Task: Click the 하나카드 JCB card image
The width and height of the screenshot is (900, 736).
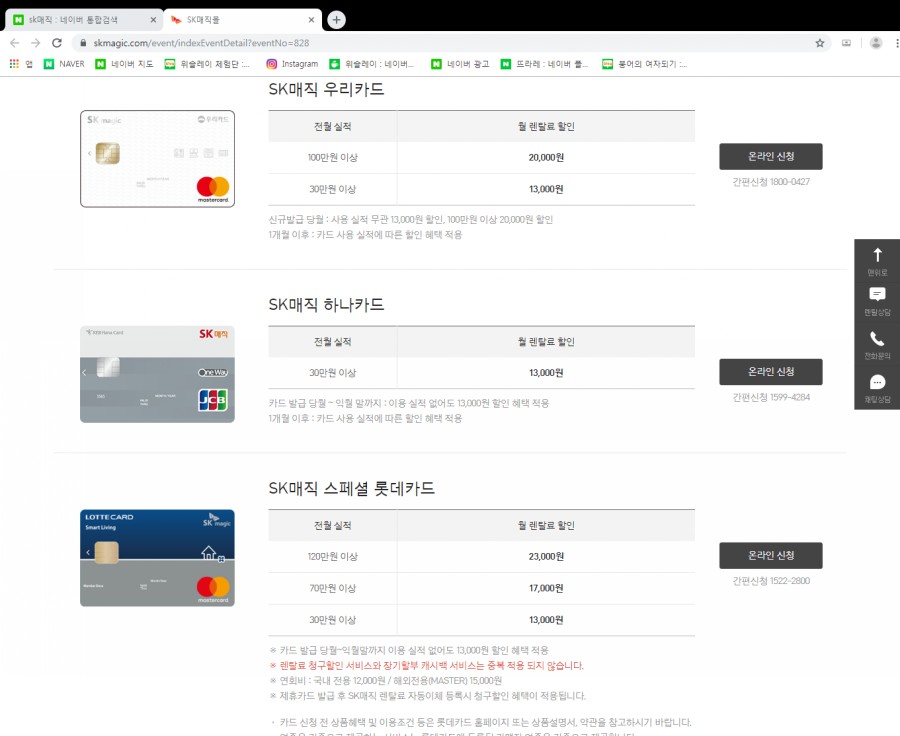Action: [157, 374]
